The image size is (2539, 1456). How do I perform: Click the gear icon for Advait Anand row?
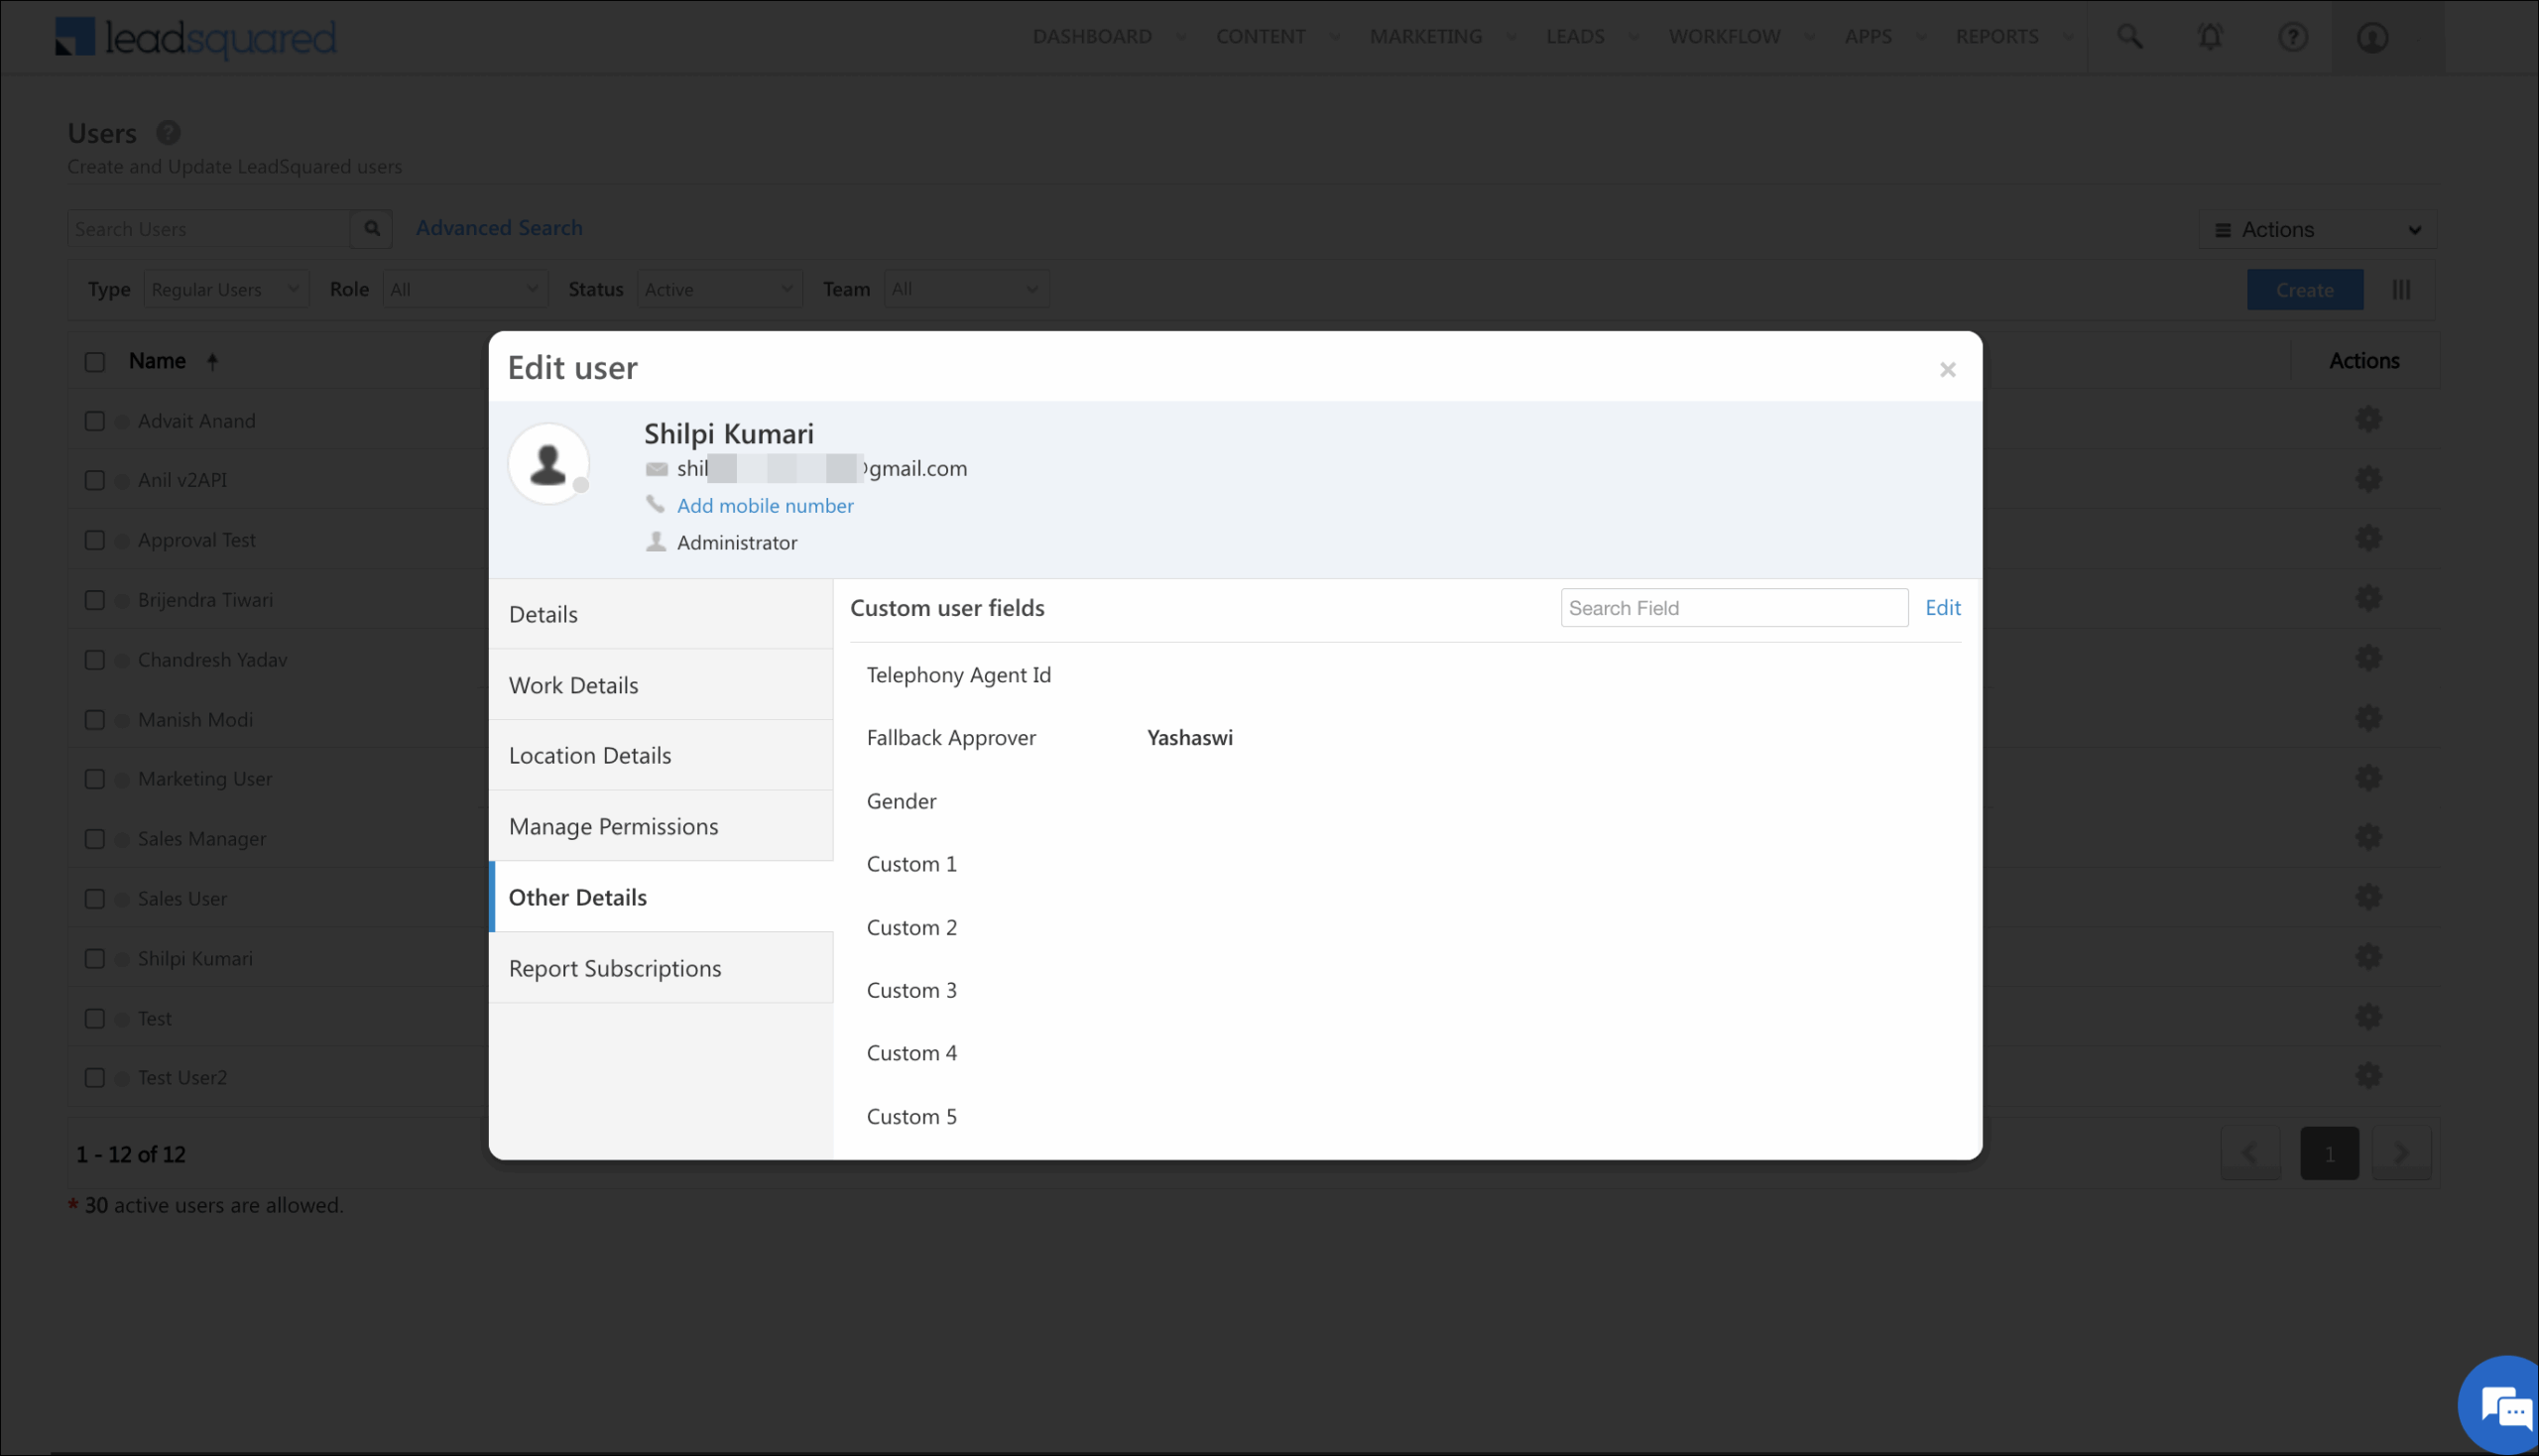(2368, 419)
